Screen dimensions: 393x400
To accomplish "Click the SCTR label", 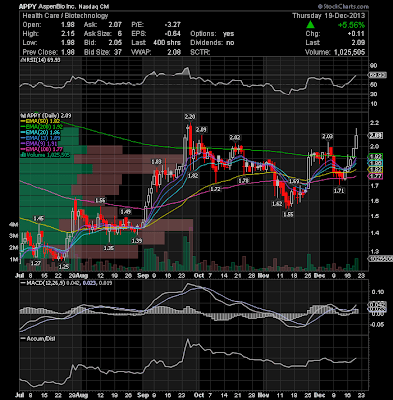I will [x=200, y=52].
